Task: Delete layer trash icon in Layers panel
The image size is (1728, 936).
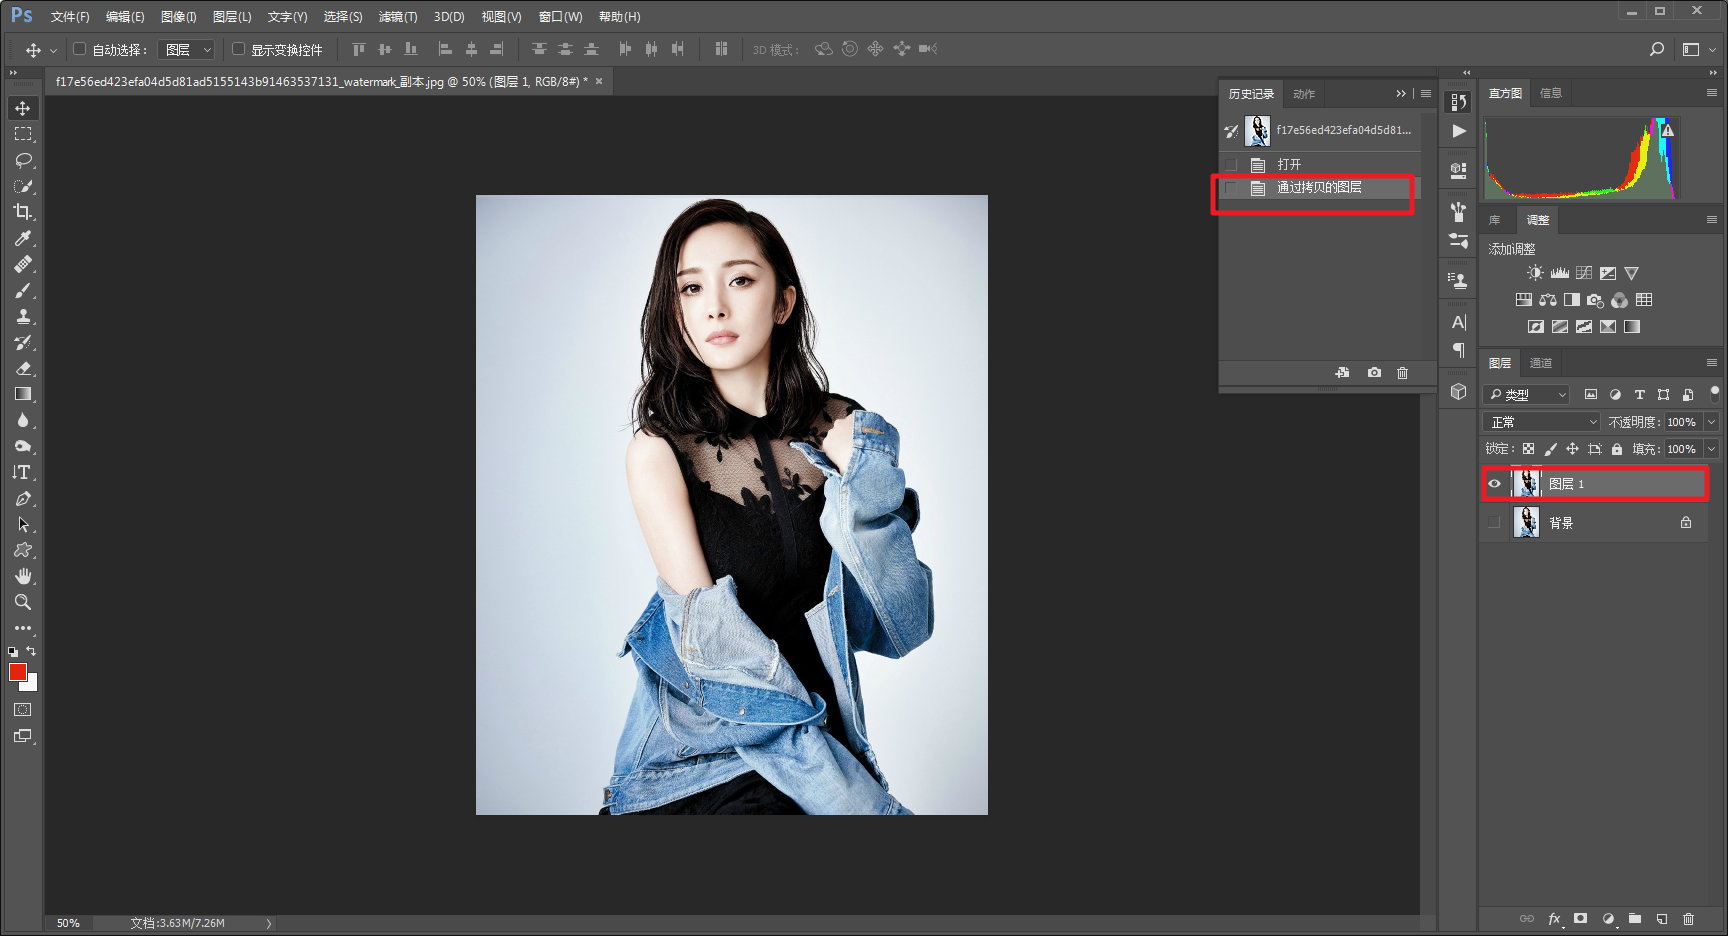Action: pos(1688,919)
